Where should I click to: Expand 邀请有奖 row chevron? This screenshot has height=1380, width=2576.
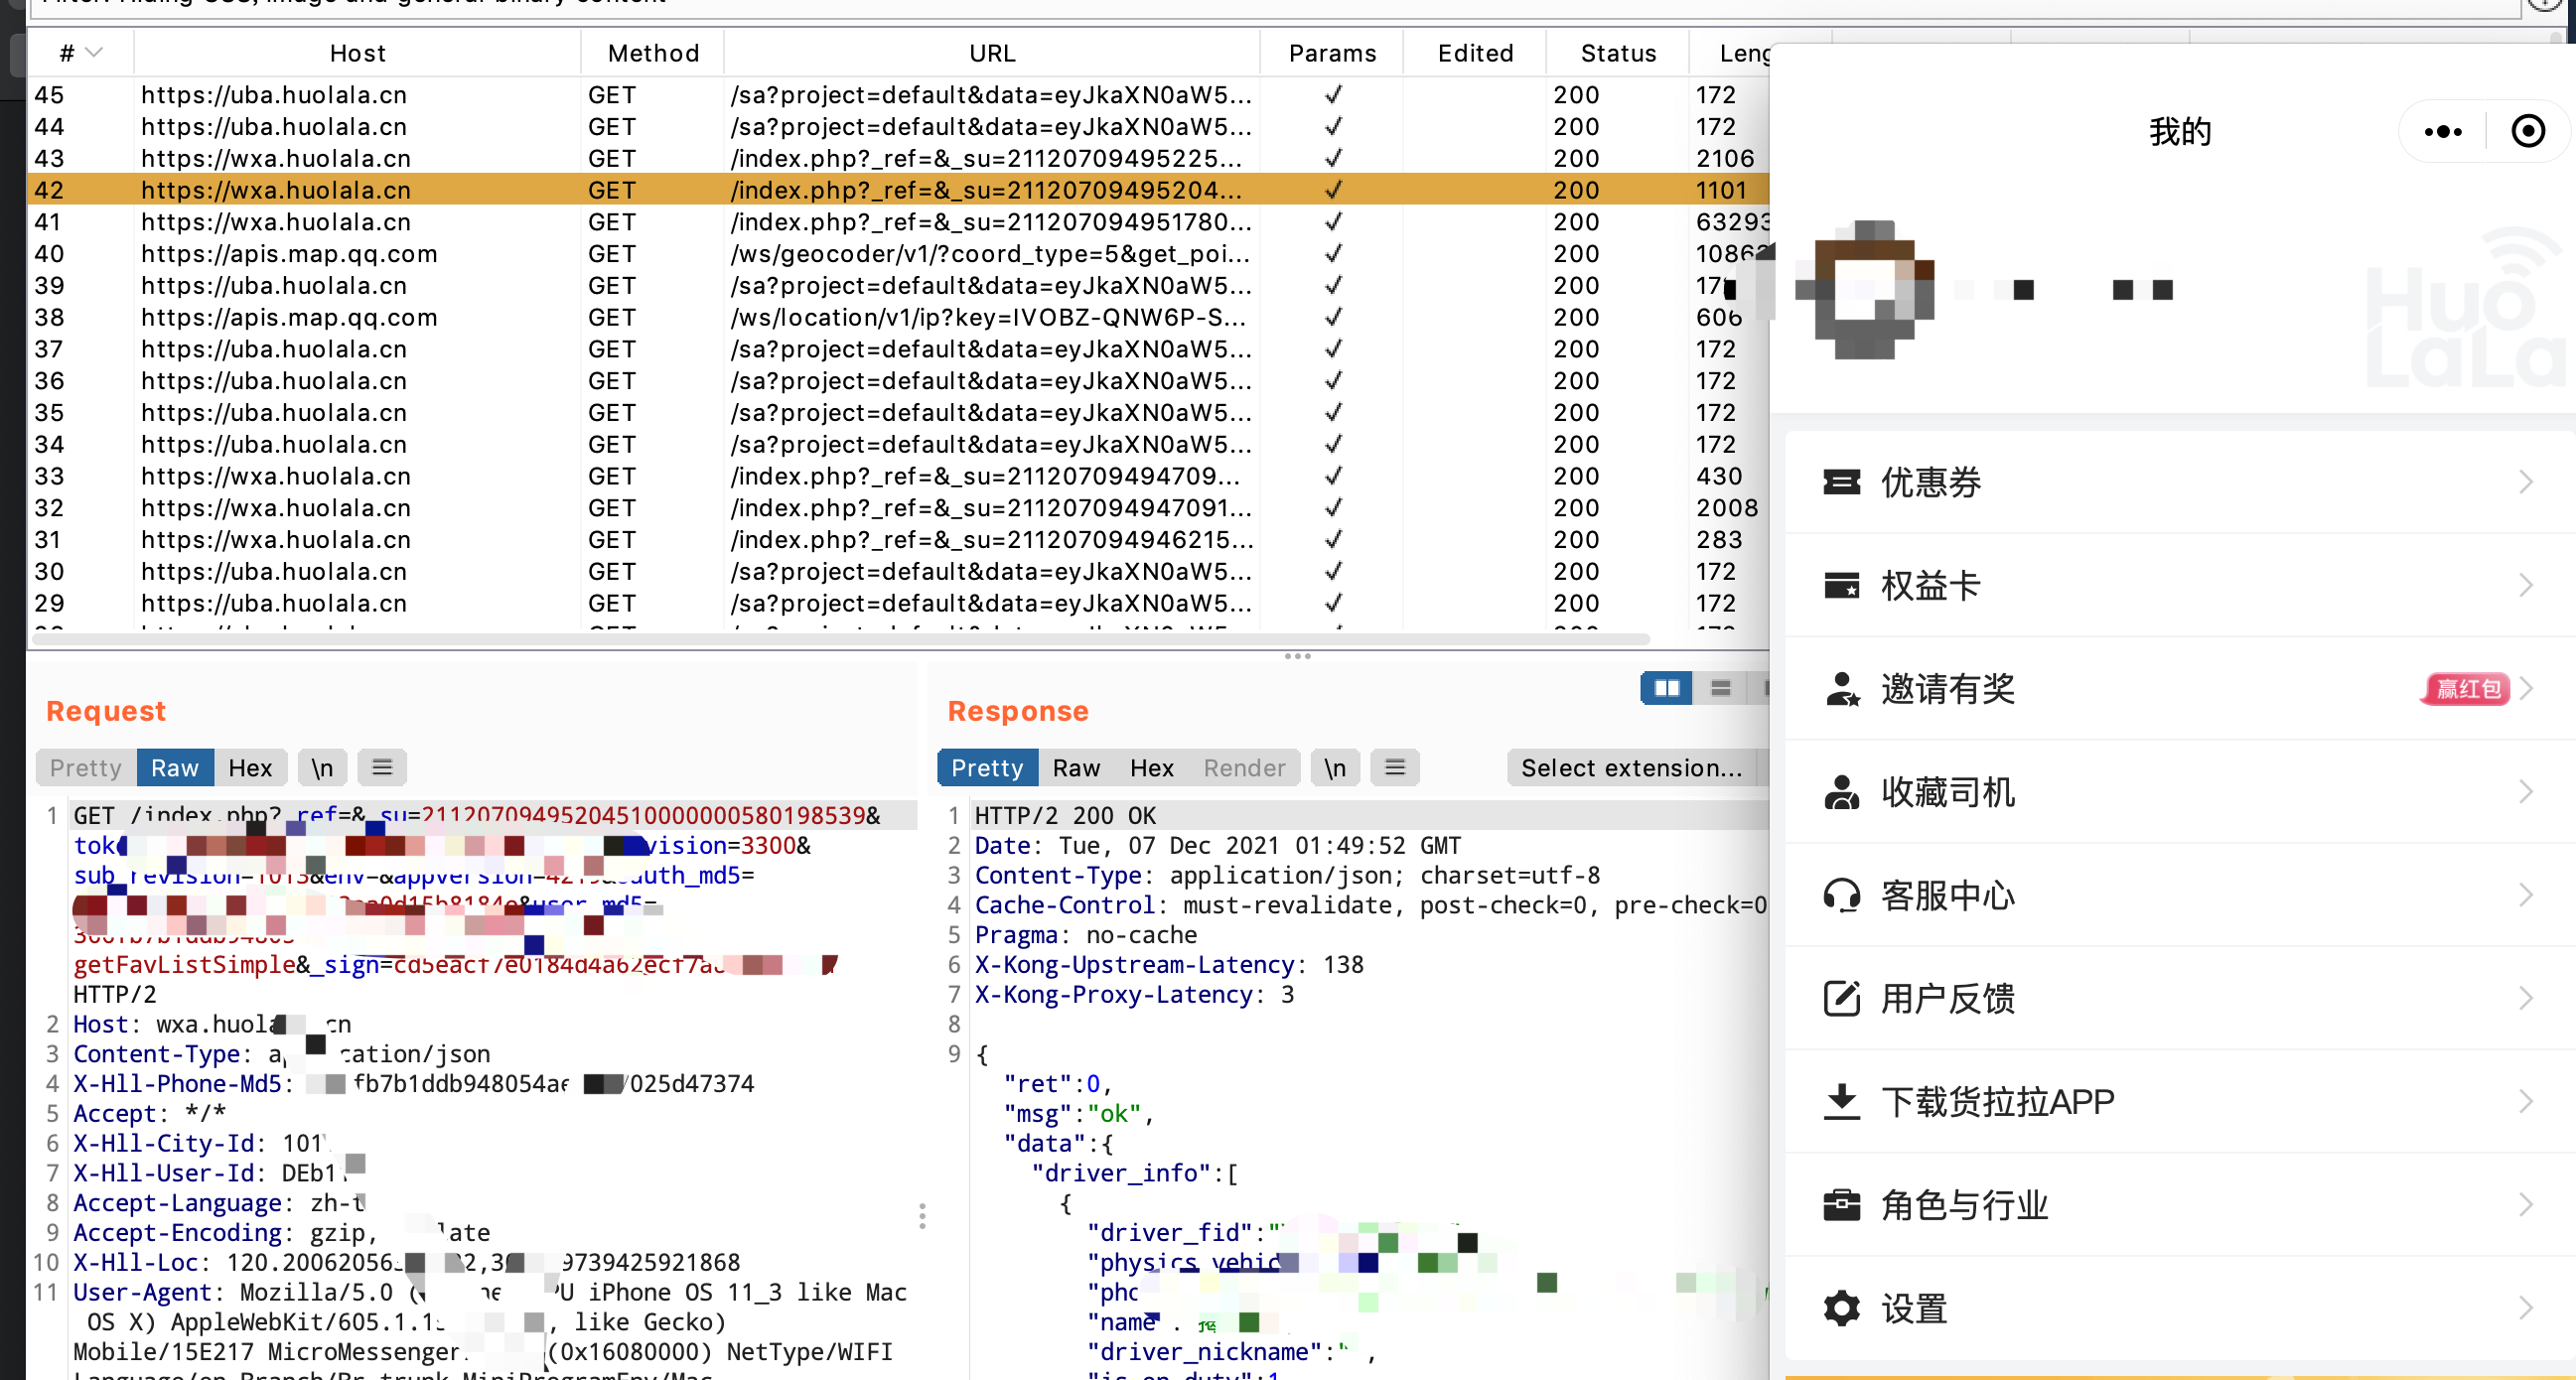[x=2525, y=688]
